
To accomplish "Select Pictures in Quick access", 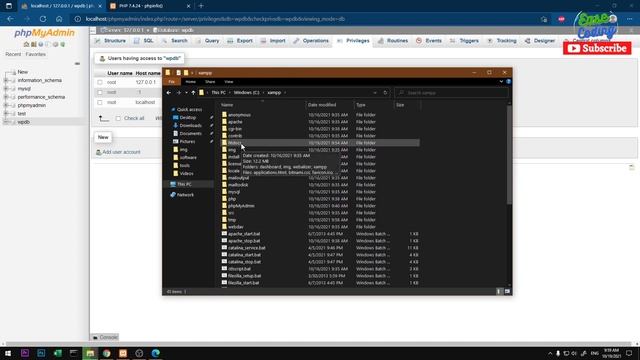I will (x=187, y=142).
